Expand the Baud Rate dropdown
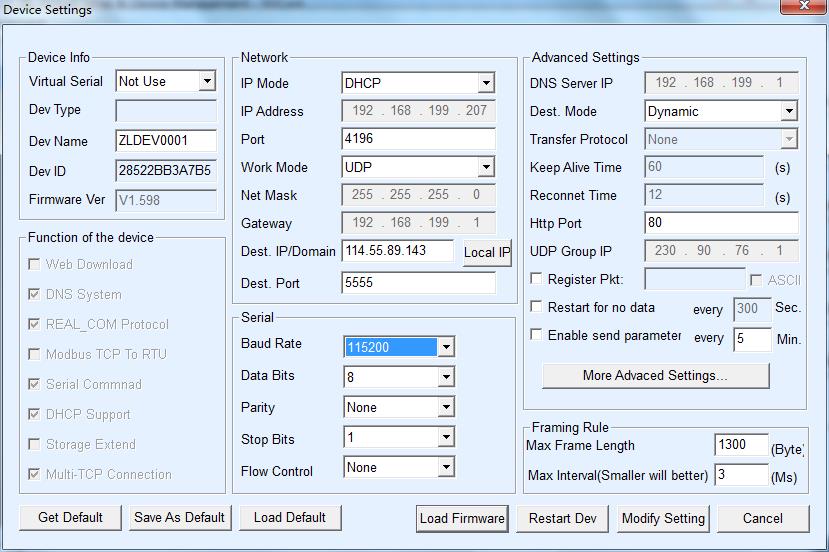Screen dimensions: 829x552 pos(446,347)
